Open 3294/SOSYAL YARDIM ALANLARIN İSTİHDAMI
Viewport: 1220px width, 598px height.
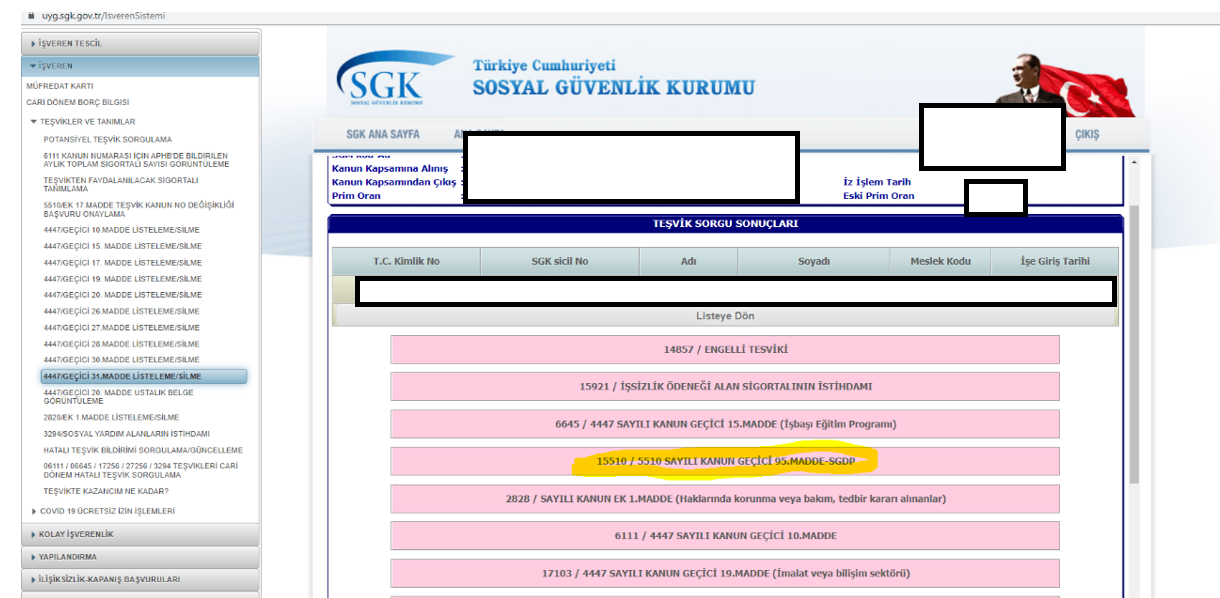(x=126, y=434)
